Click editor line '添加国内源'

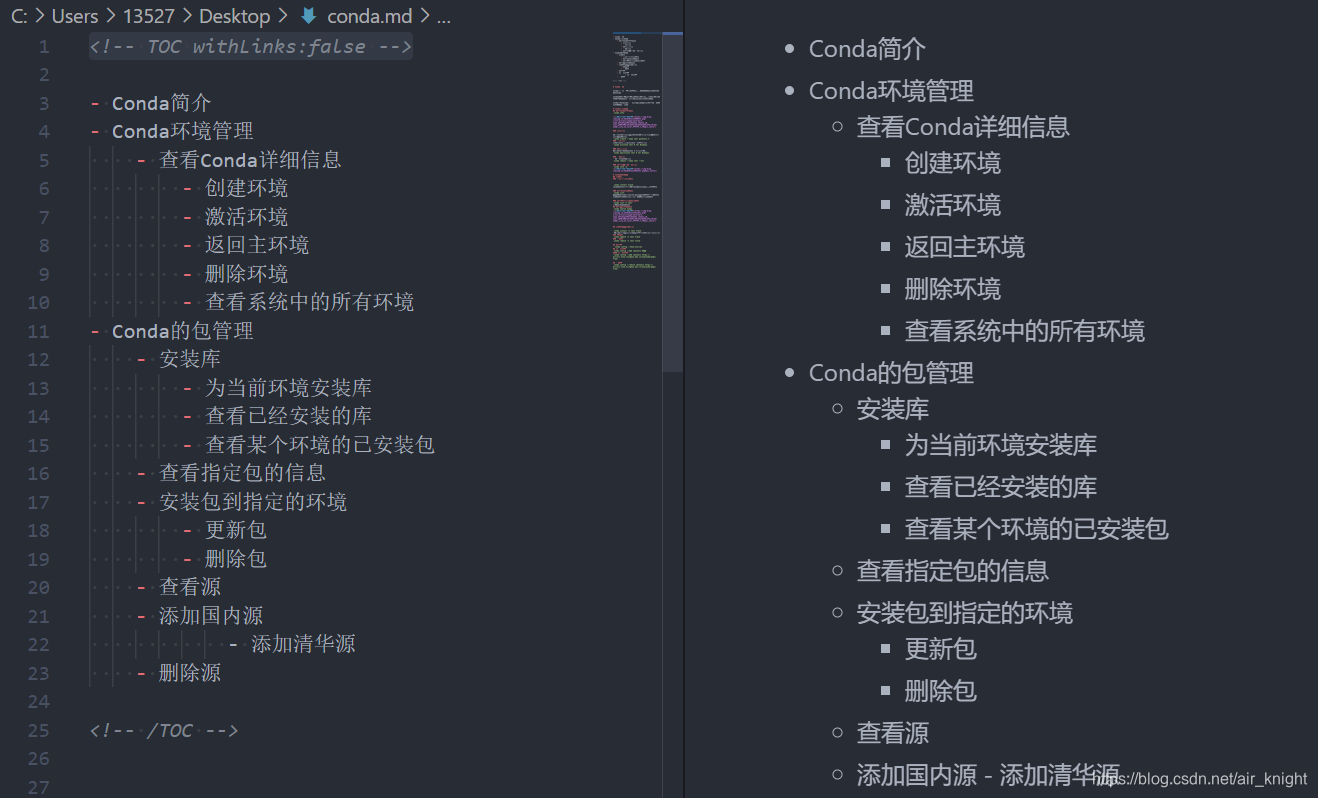click(x=211, y=616)
